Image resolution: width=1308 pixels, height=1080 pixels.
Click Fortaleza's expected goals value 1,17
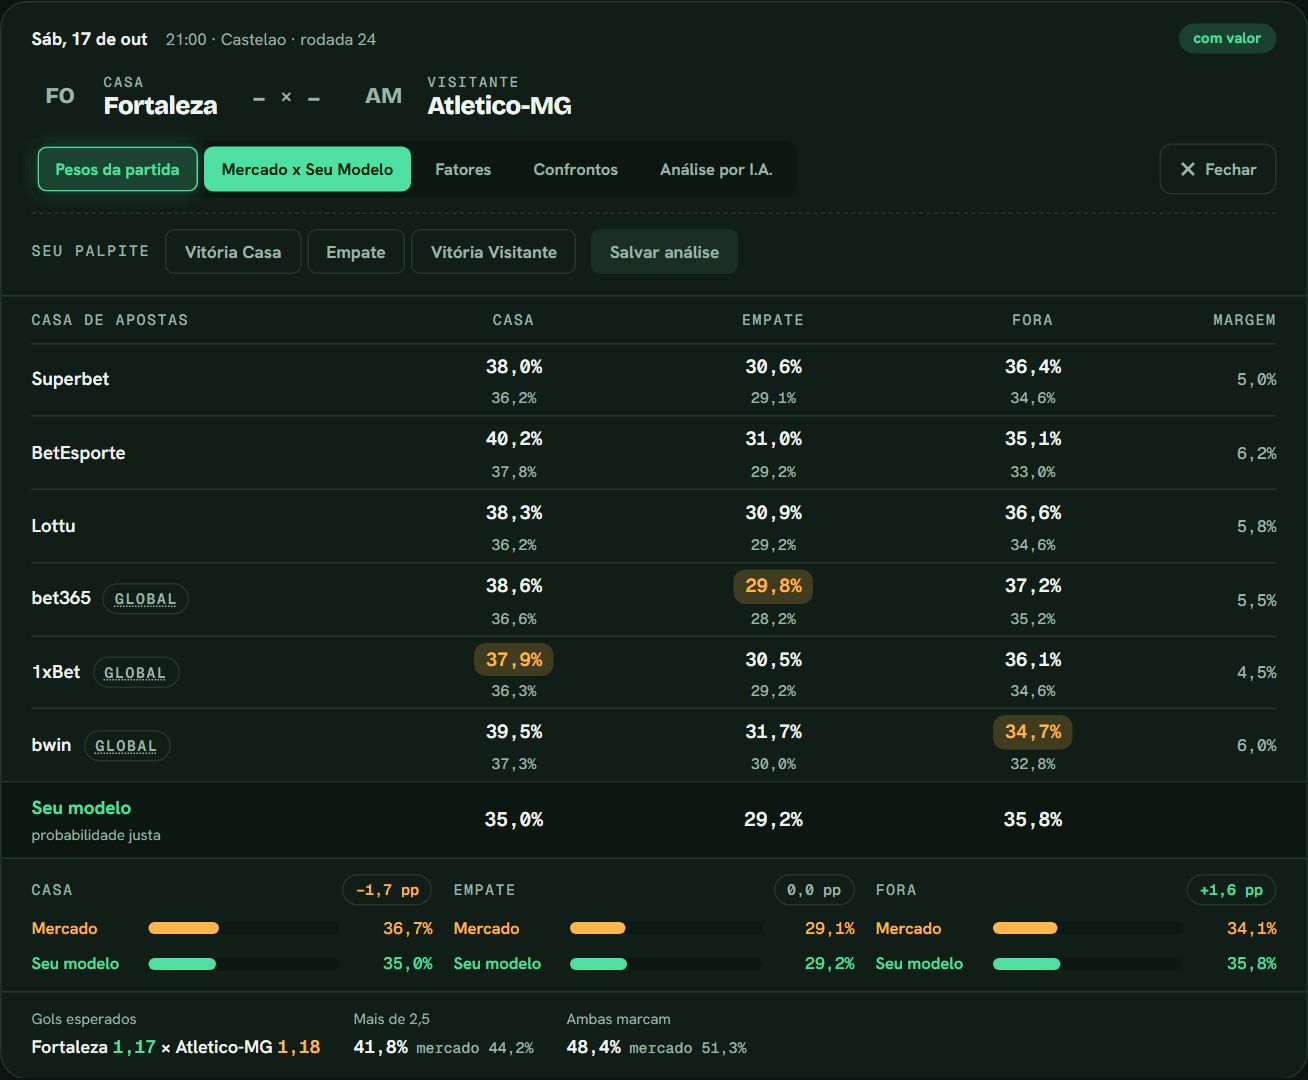pyautogui.click(x=134, y=1047)
